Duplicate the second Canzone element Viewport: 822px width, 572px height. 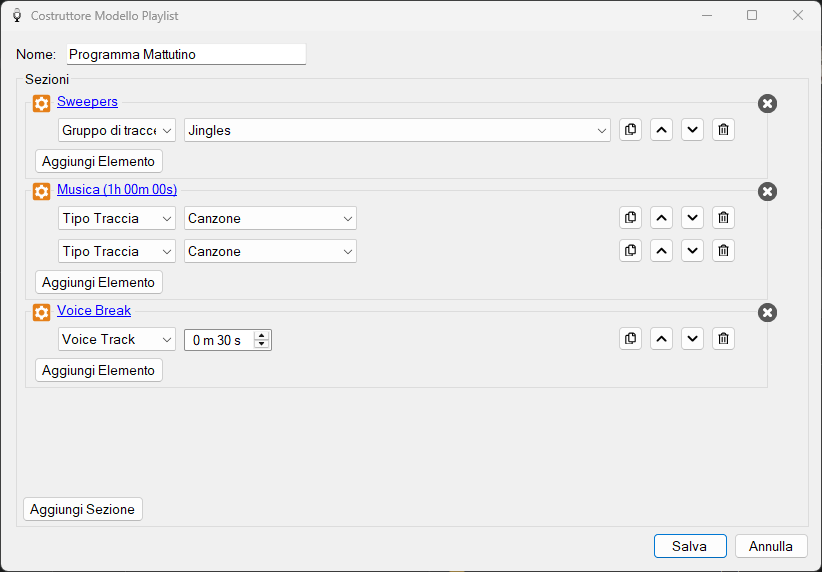[630, 251]
